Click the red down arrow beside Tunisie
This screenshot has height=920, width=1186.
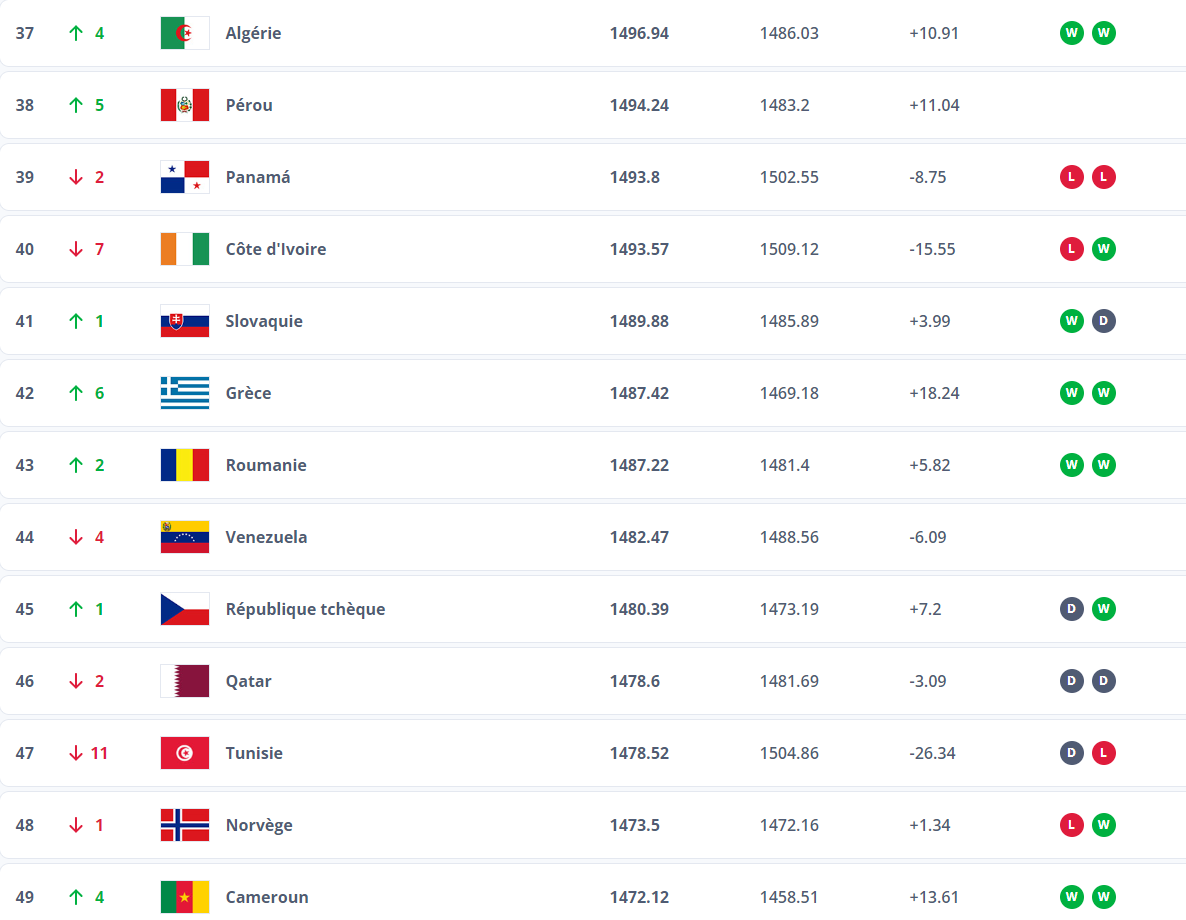76,753
